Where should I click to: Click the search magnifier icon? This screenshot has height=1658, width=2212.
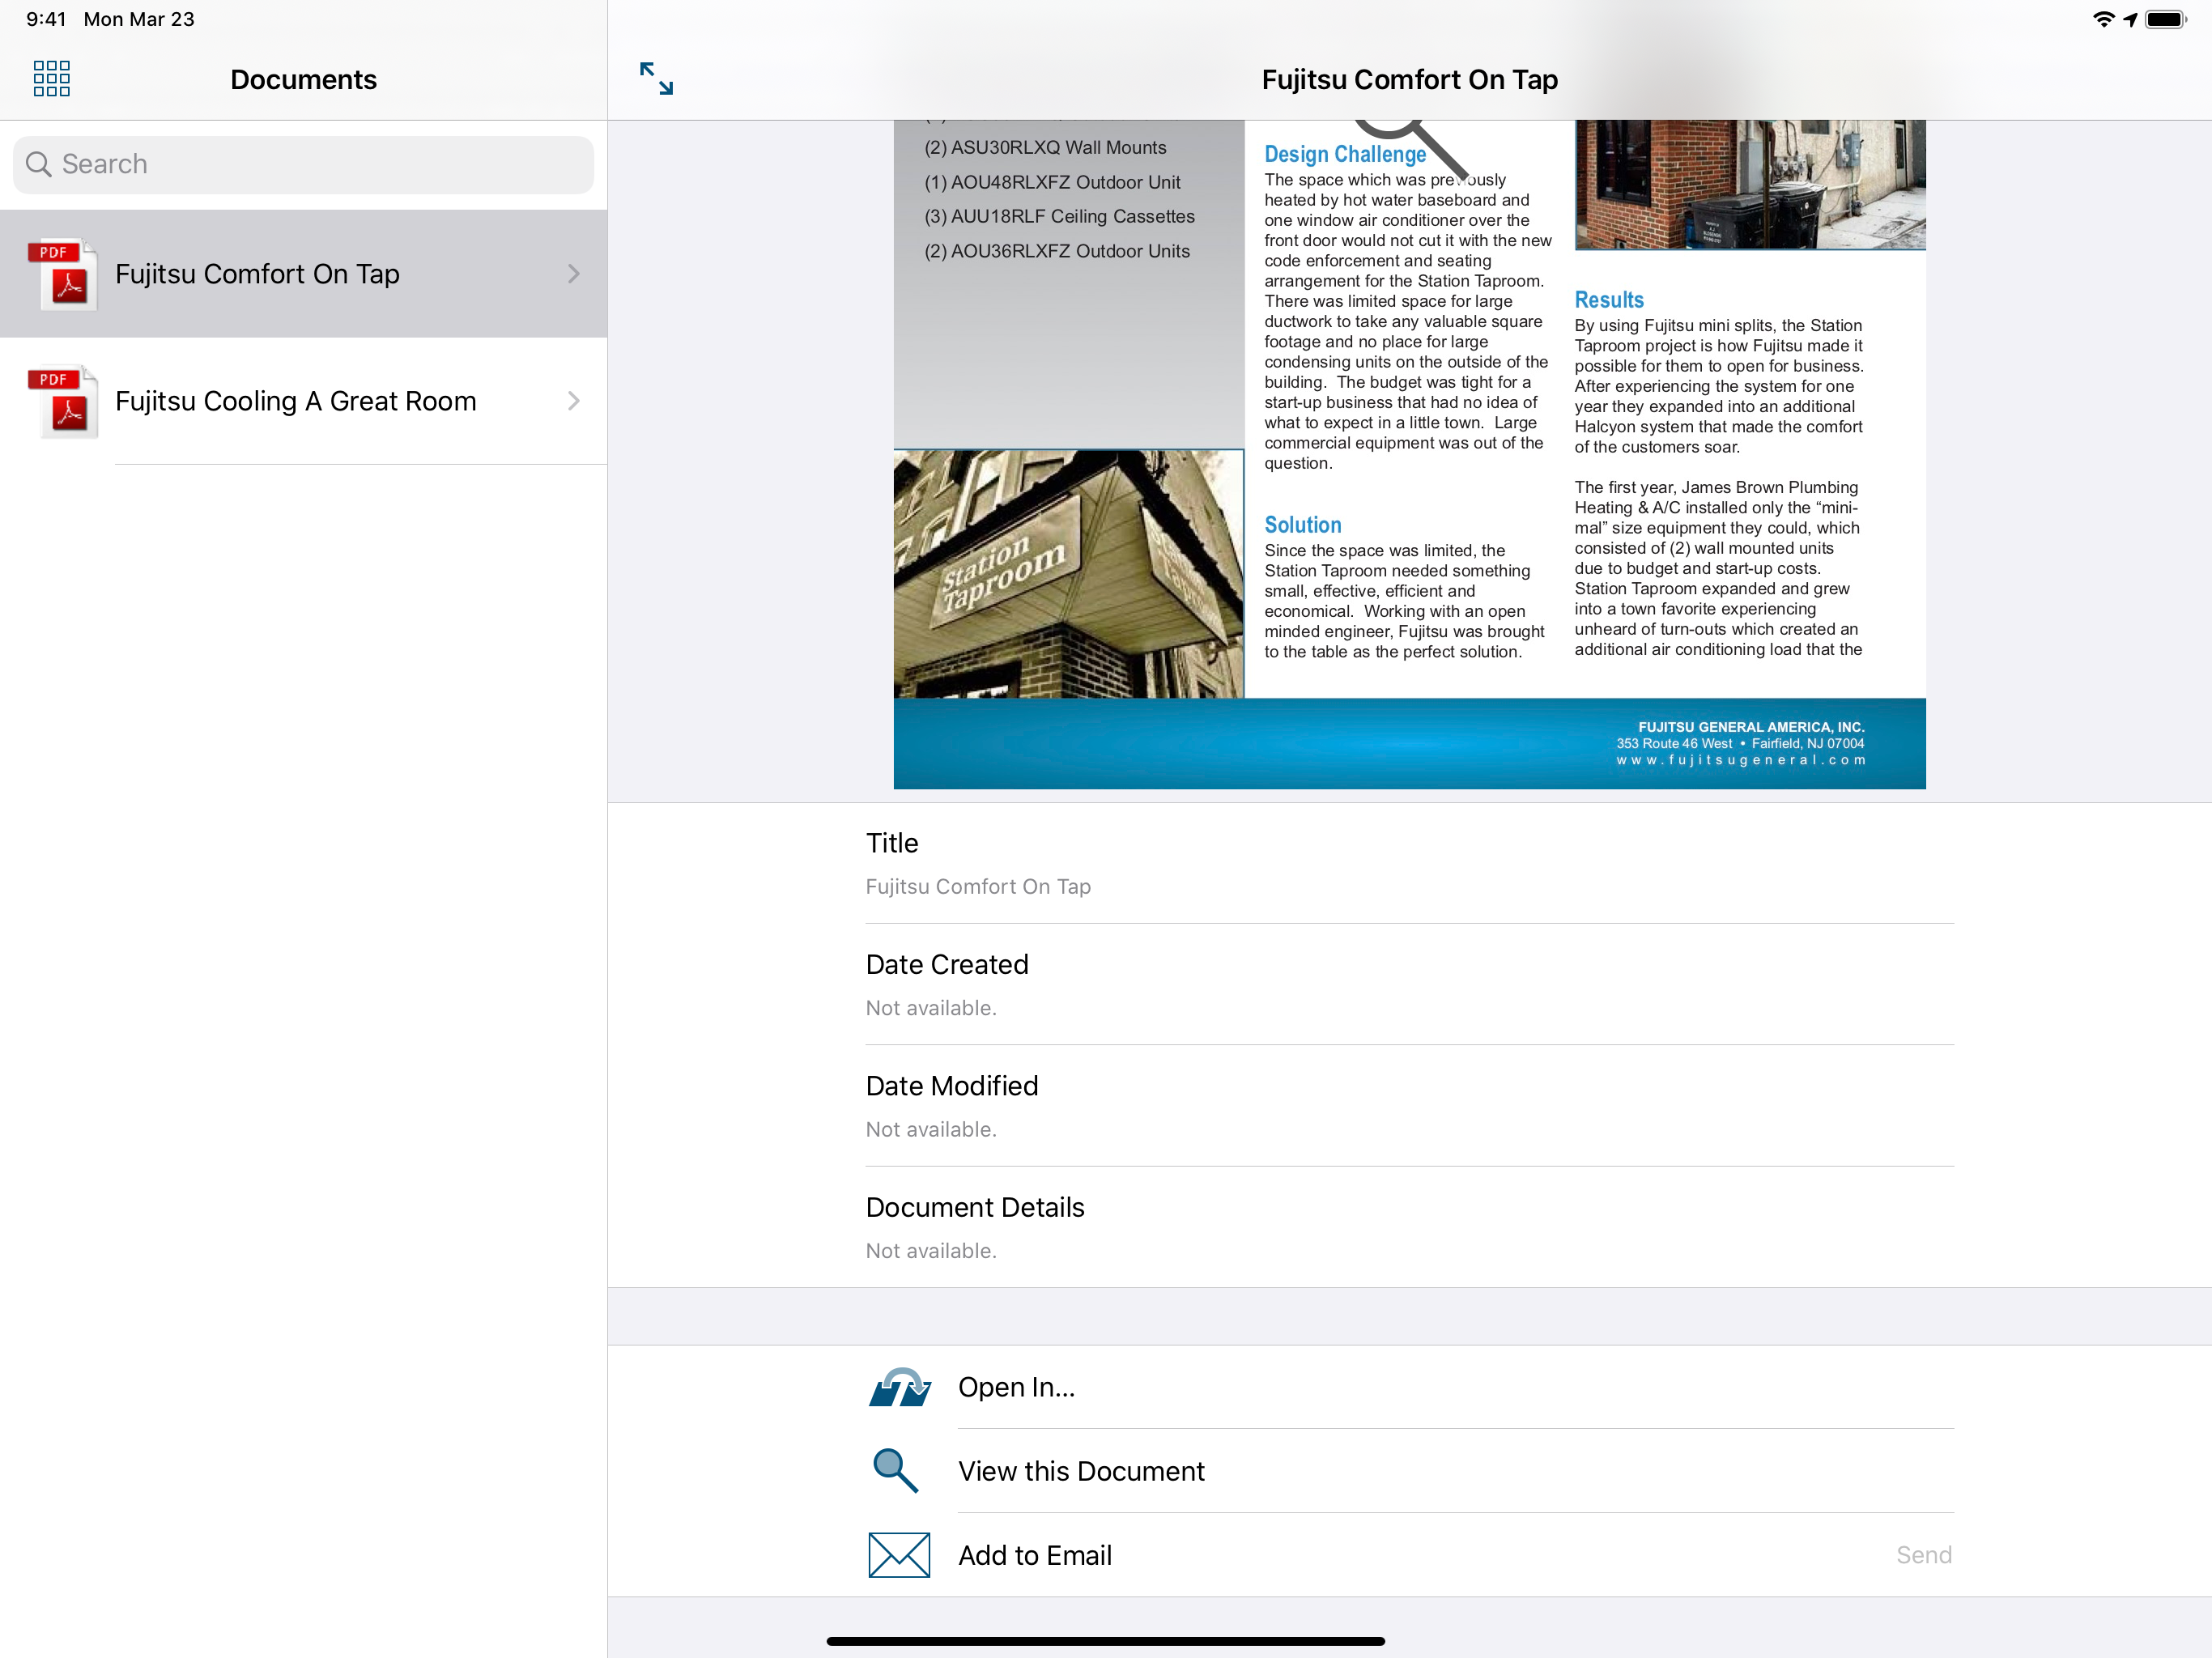[38, 164]
